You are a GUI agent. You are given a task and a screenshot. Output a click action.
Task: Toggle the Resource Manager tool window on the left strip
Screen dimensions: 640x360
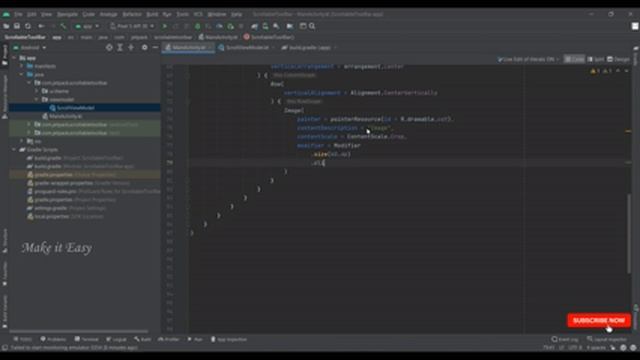point(4,97)
